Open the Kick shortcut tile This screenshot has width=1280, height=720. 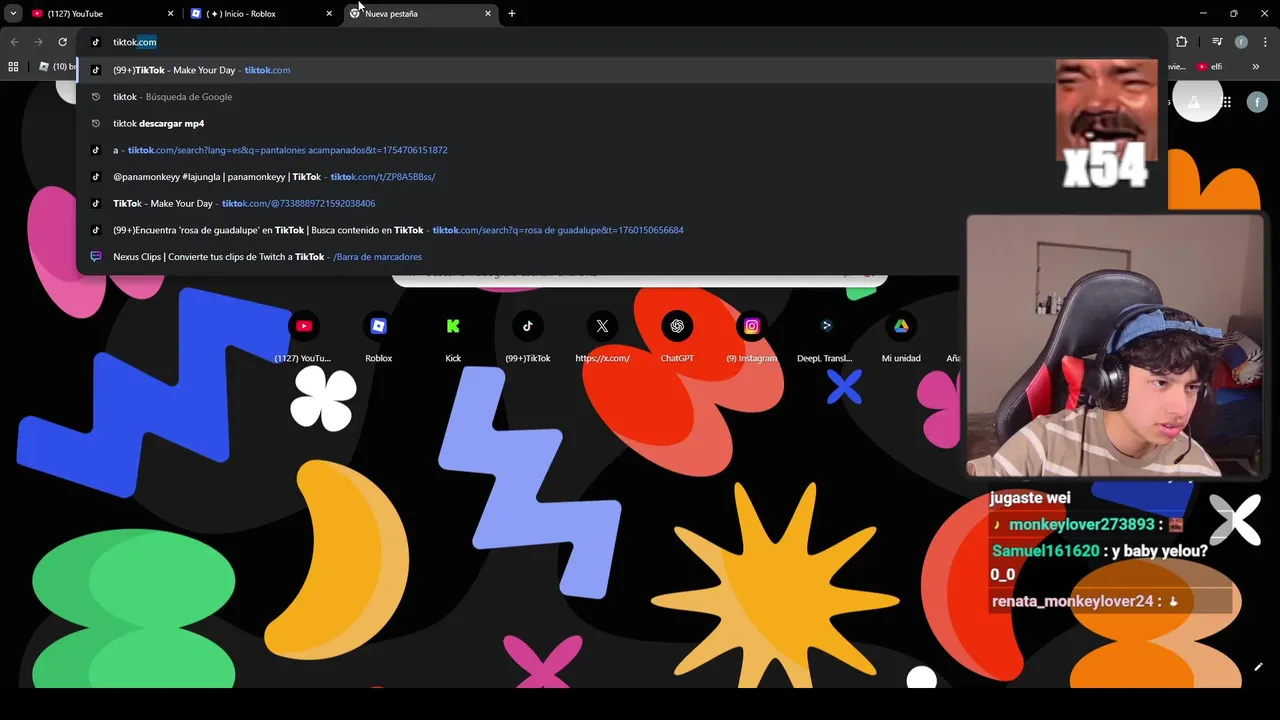[x=453, y=337]
